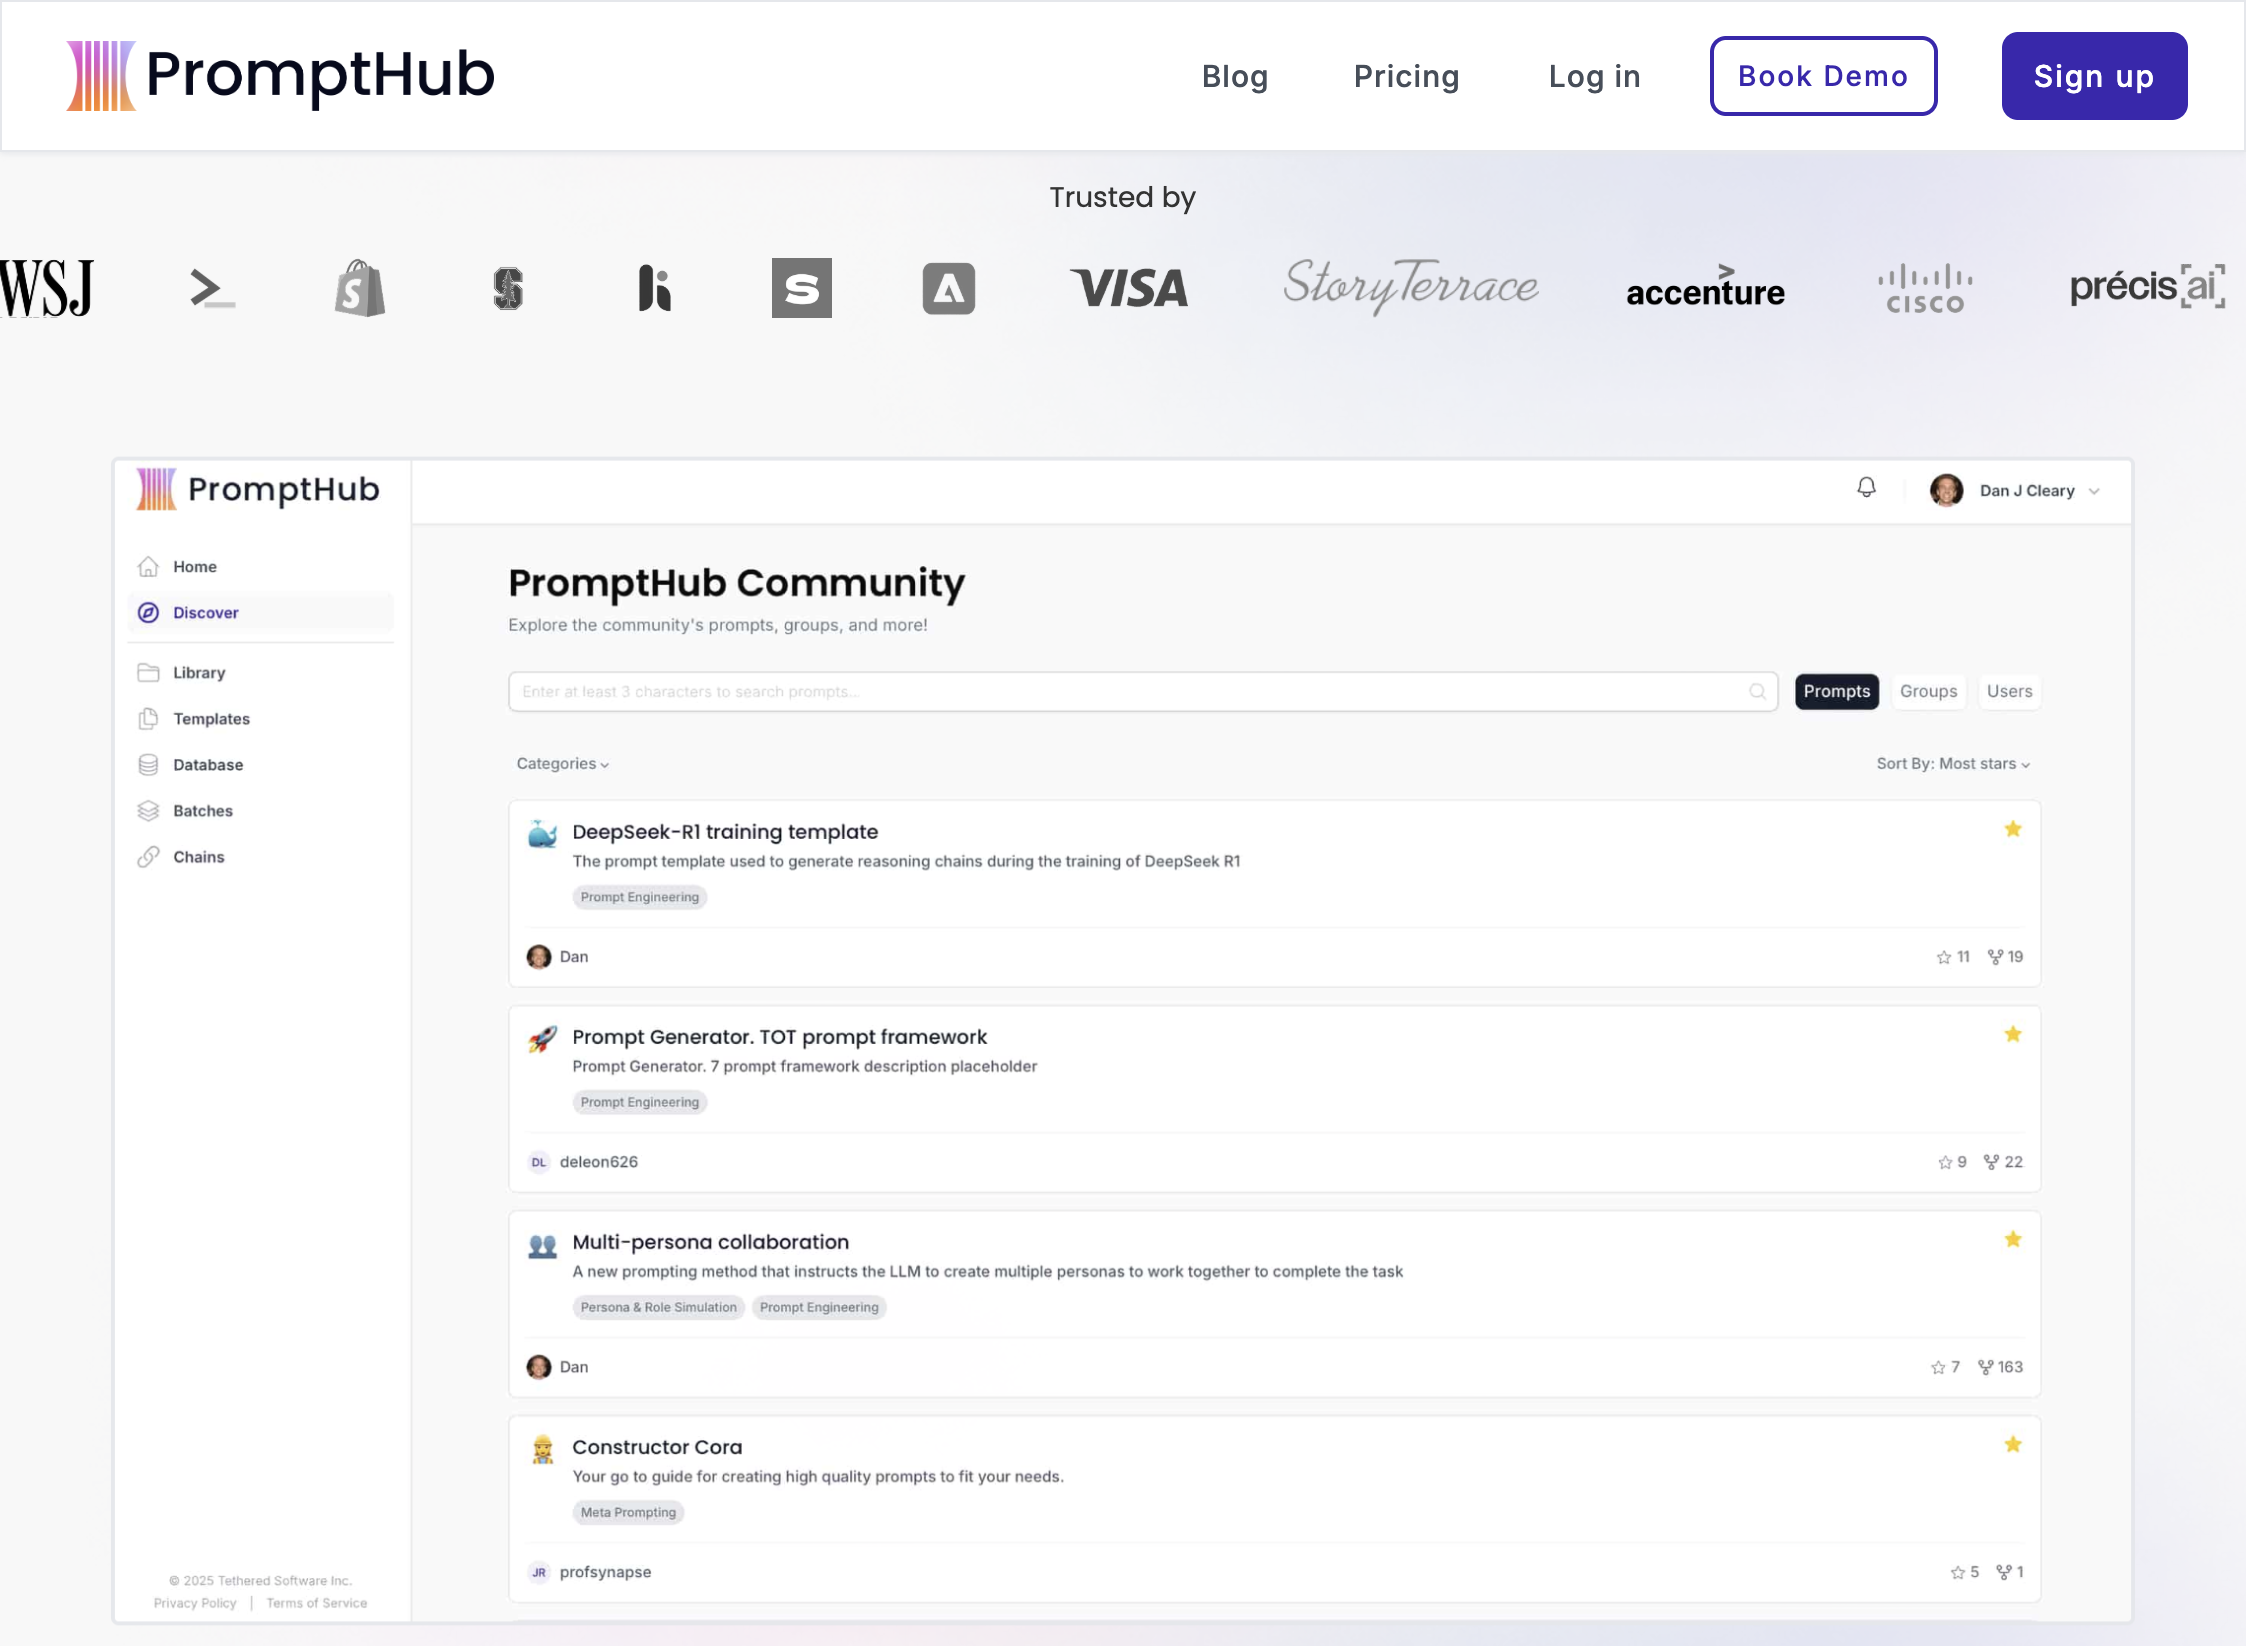The image size is (2246, 1646).
Task: Open Multi-persona collaboration prompt
Action: [710, 1242]
